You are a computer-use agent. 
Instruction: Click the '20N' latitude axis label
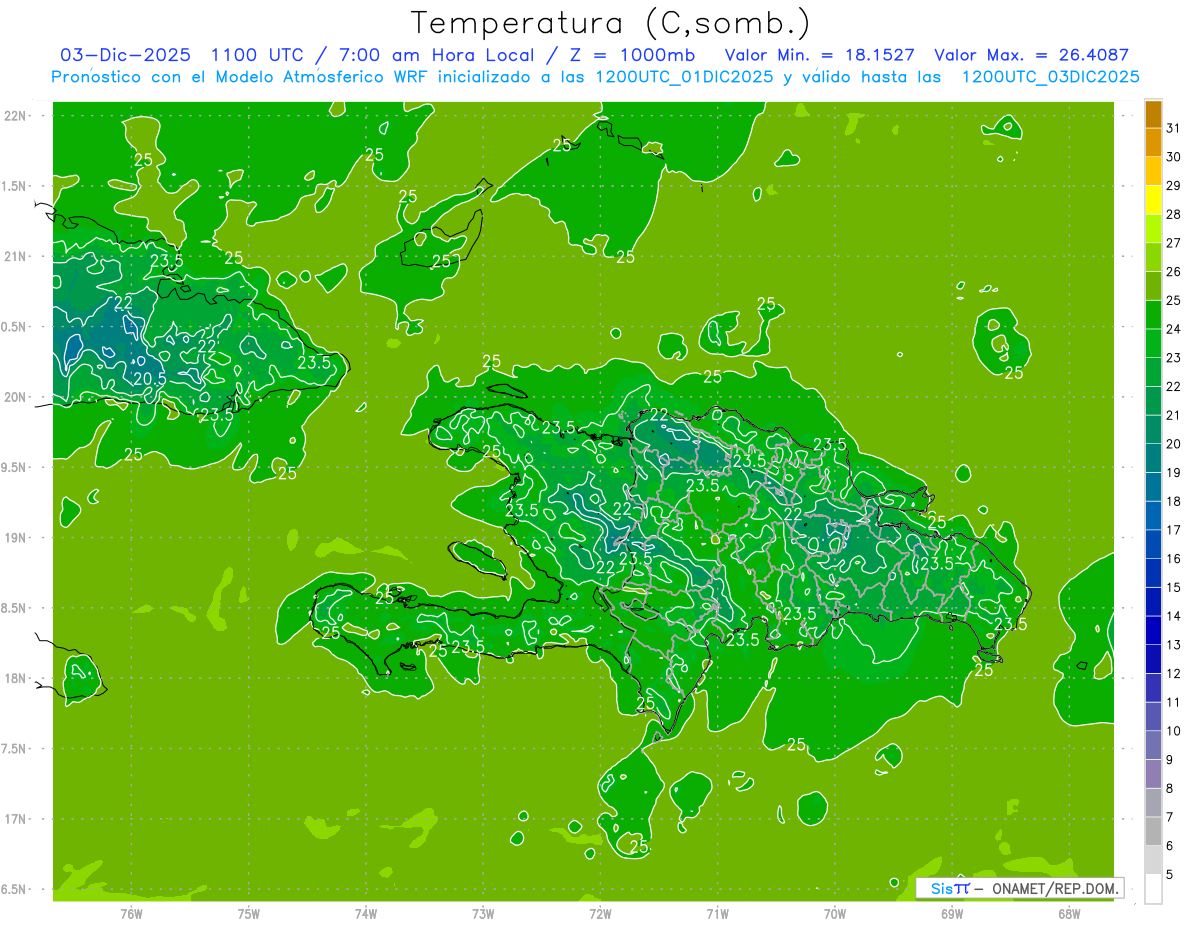coord(16,397)
